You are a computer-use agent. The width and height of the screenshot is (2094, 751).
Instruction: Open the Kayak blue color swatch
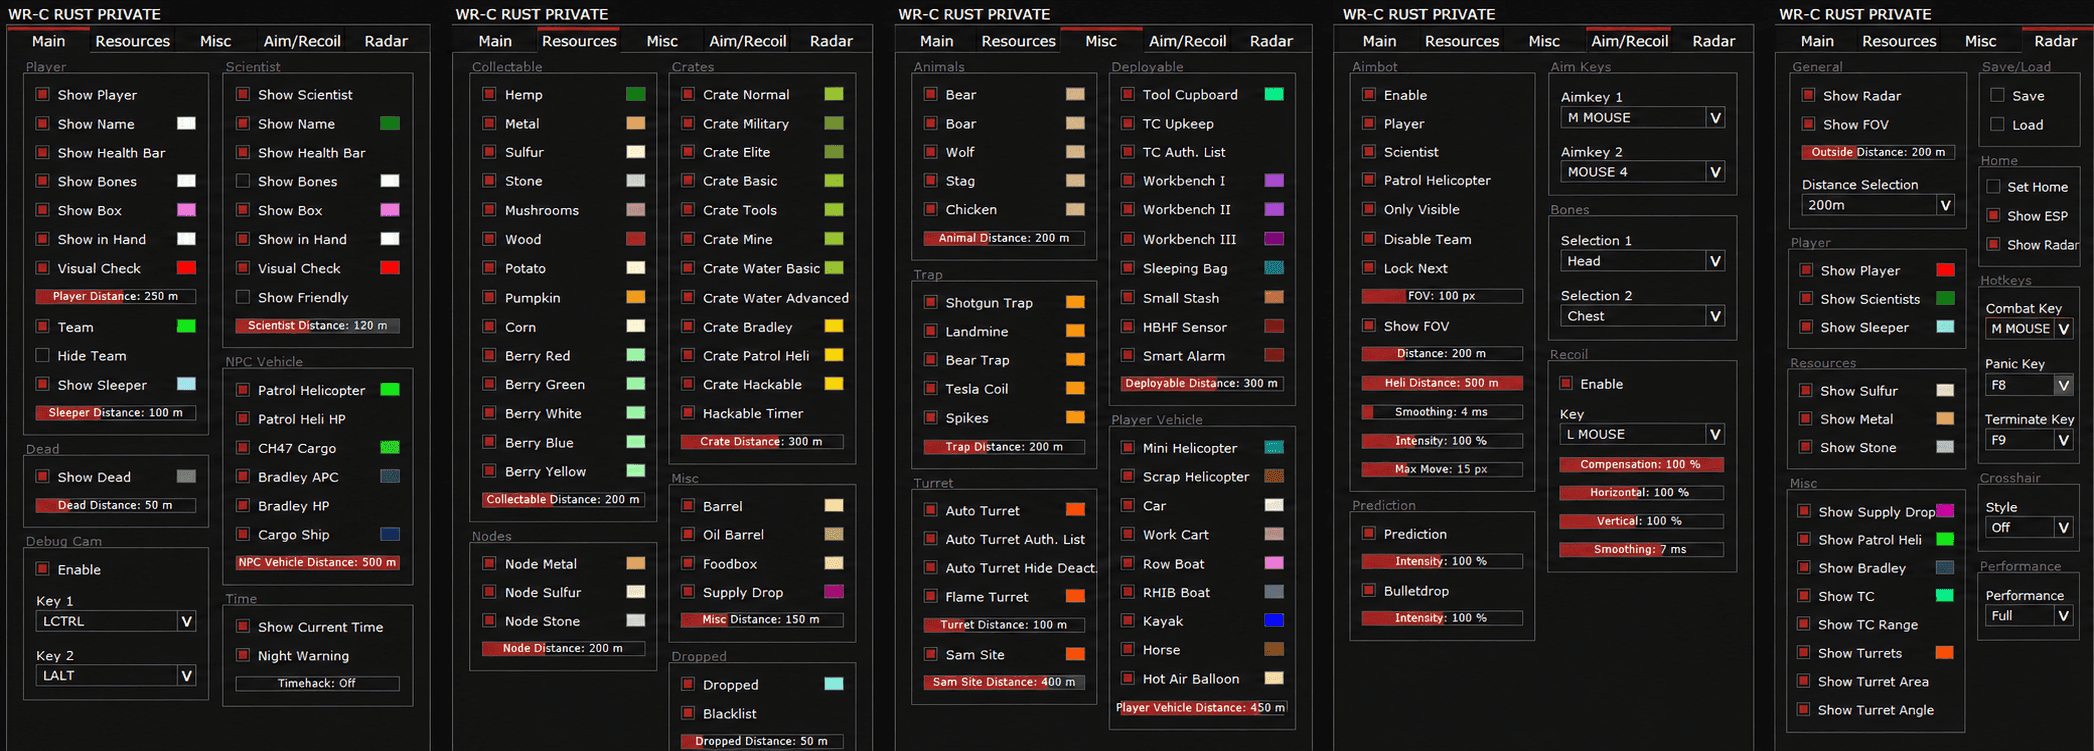point(1274,620)
